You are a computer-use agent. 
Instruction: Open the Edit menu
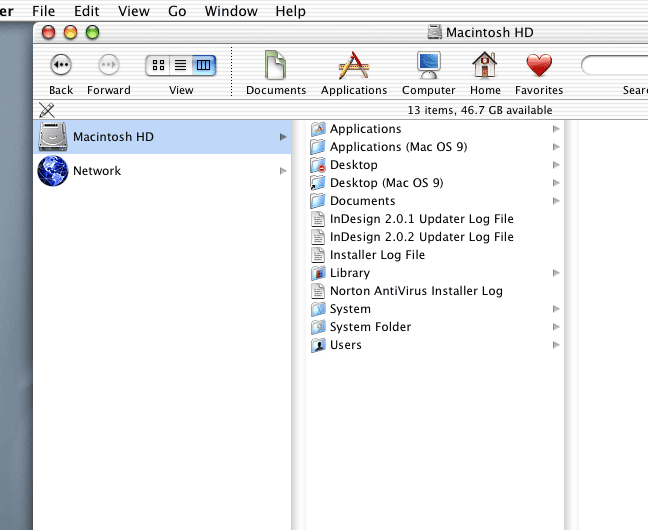(x=86, y=11)
